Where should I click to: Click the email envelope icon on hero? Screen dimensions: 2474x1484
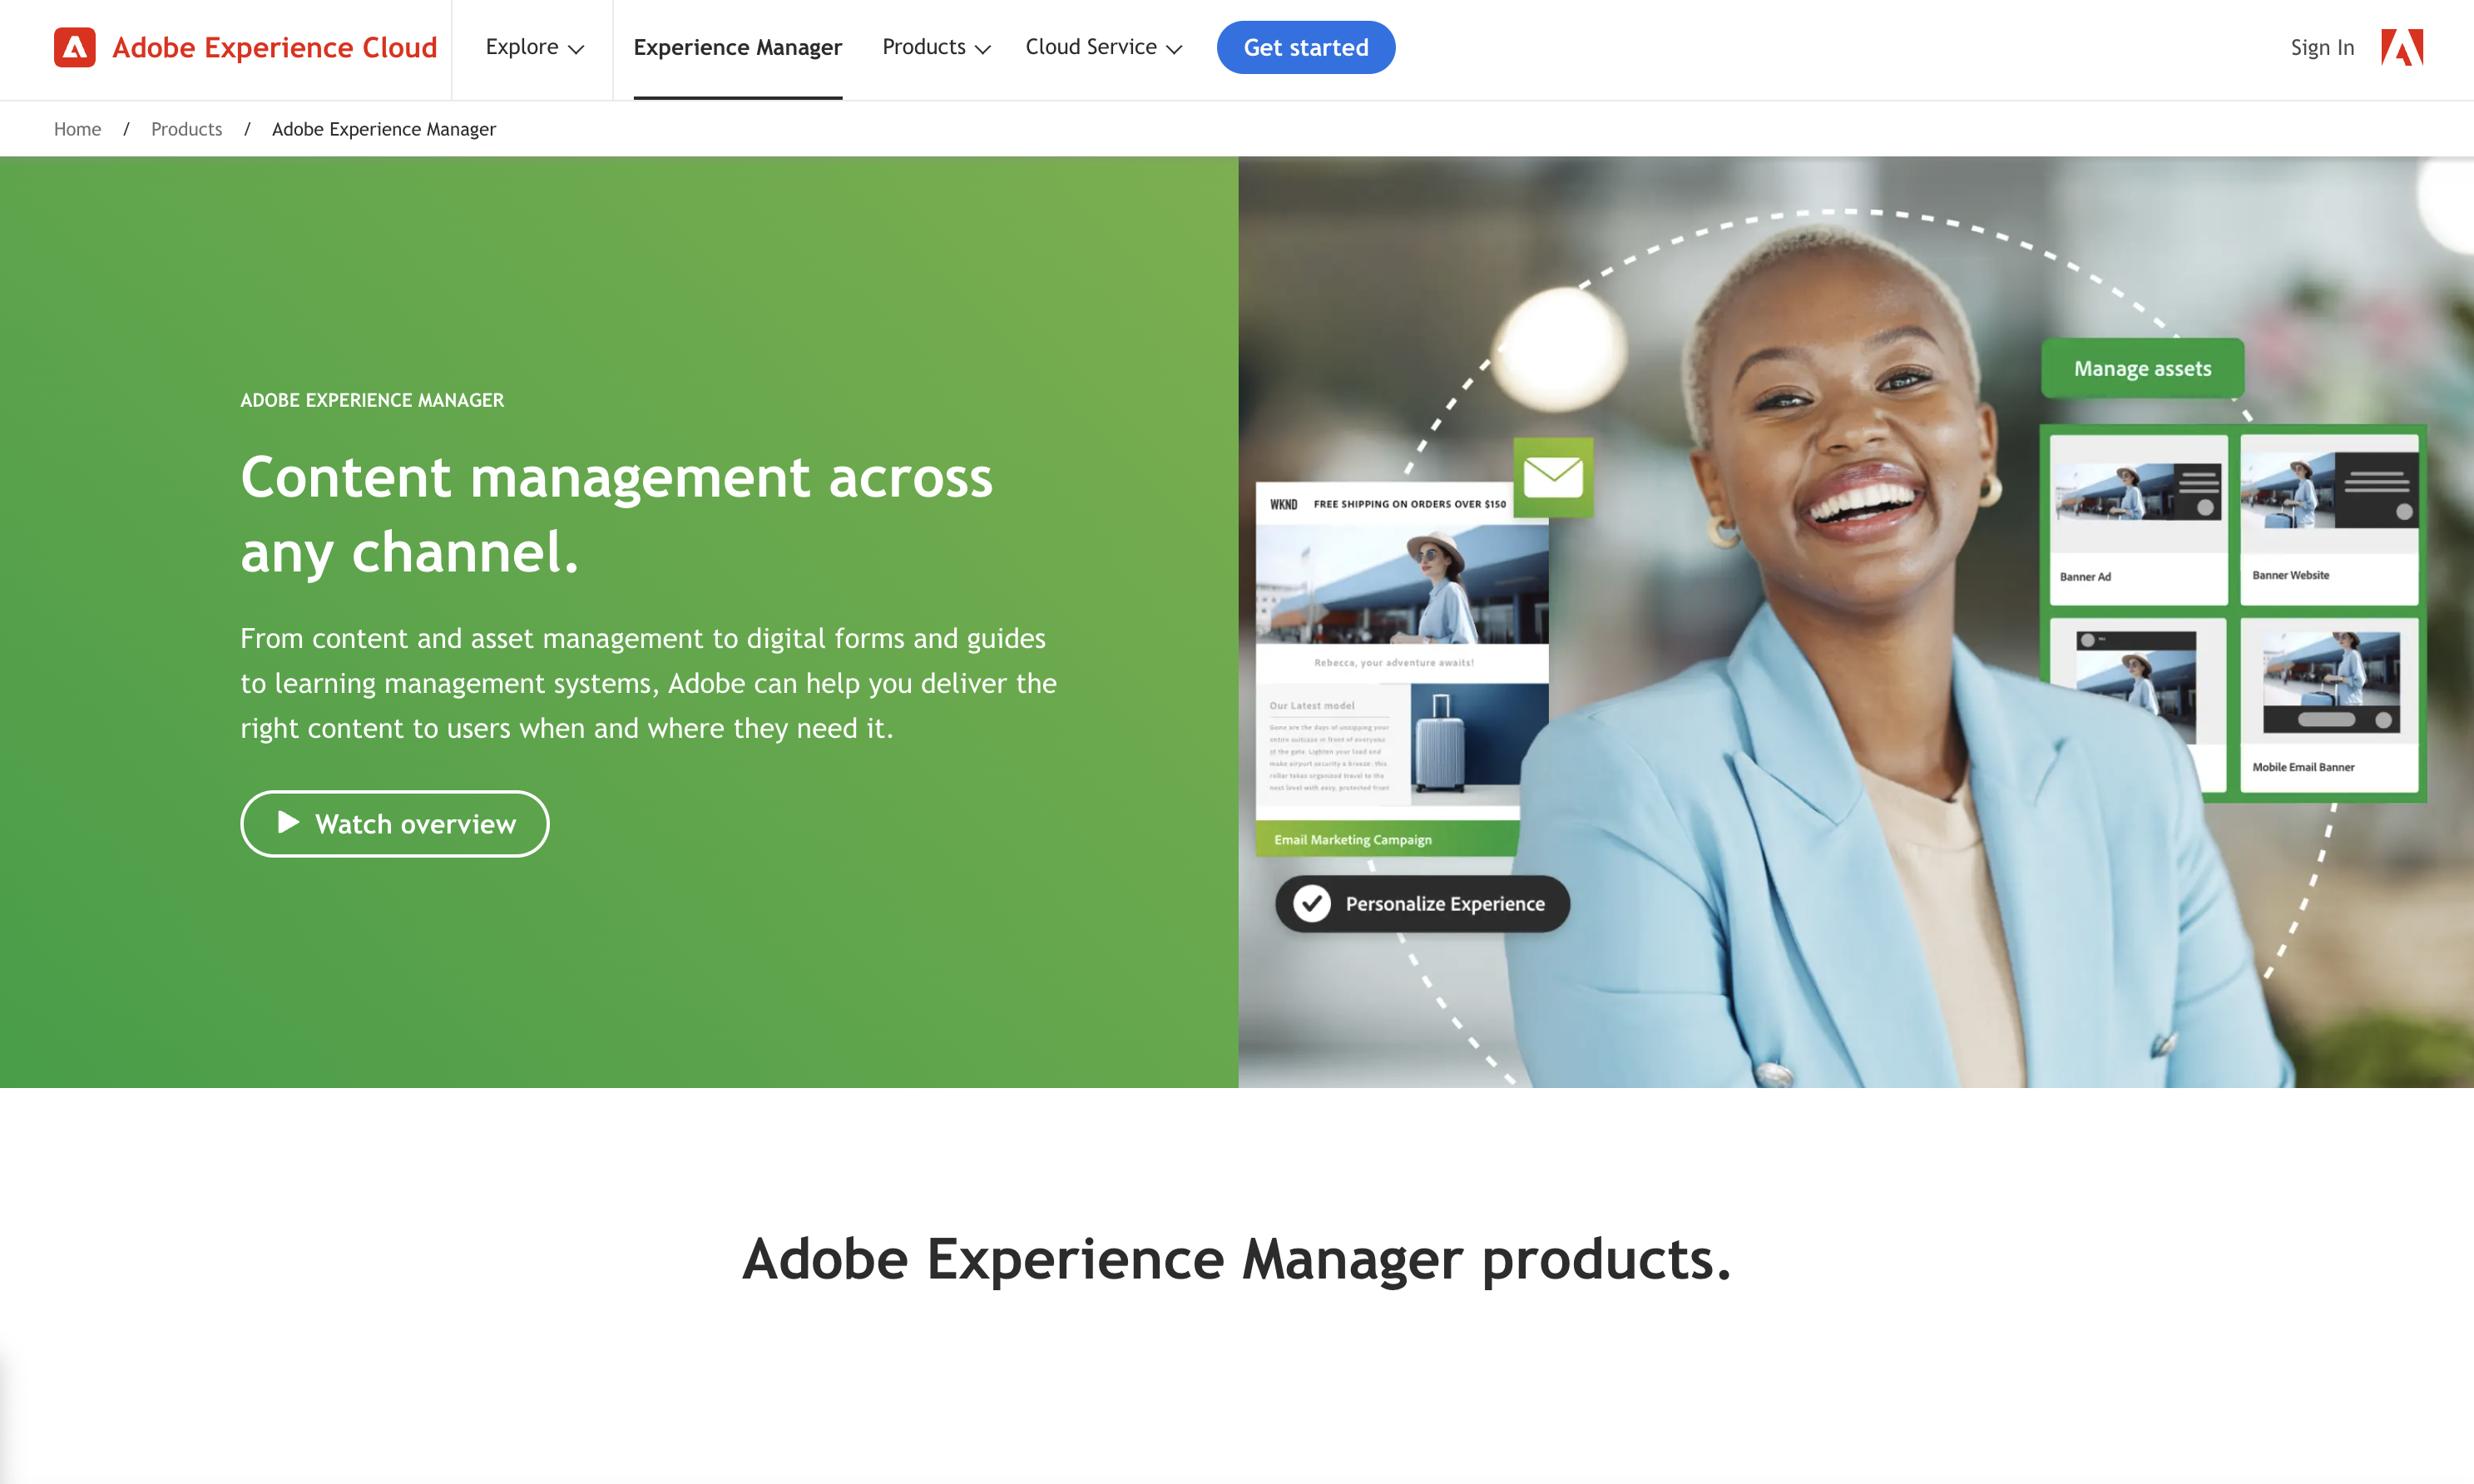tap(1552, 473)
